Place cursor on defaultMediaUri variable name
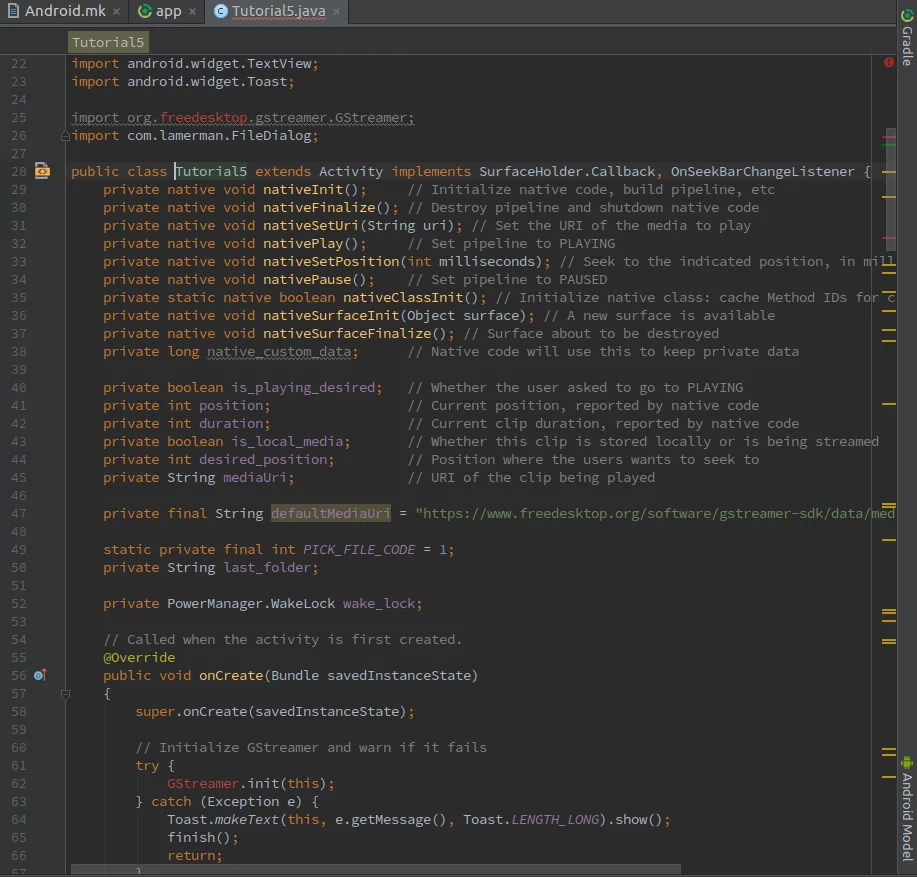The width and height of the screenshot is (917, 877). coord(330,514)
